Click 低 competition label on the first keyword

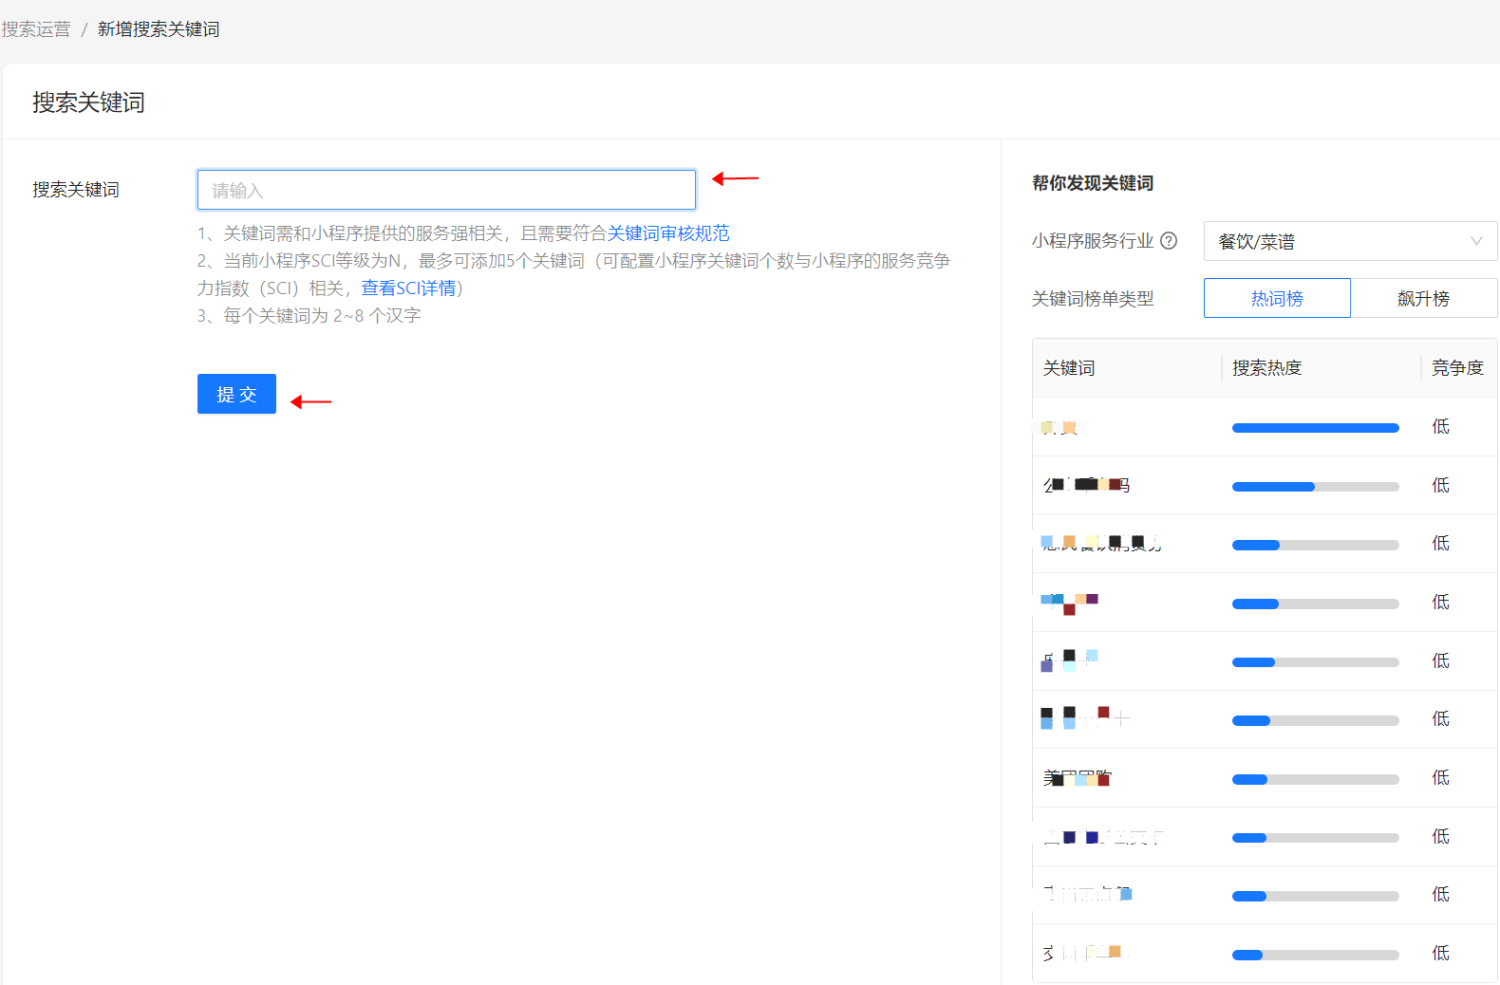[x=1440, y=427]
